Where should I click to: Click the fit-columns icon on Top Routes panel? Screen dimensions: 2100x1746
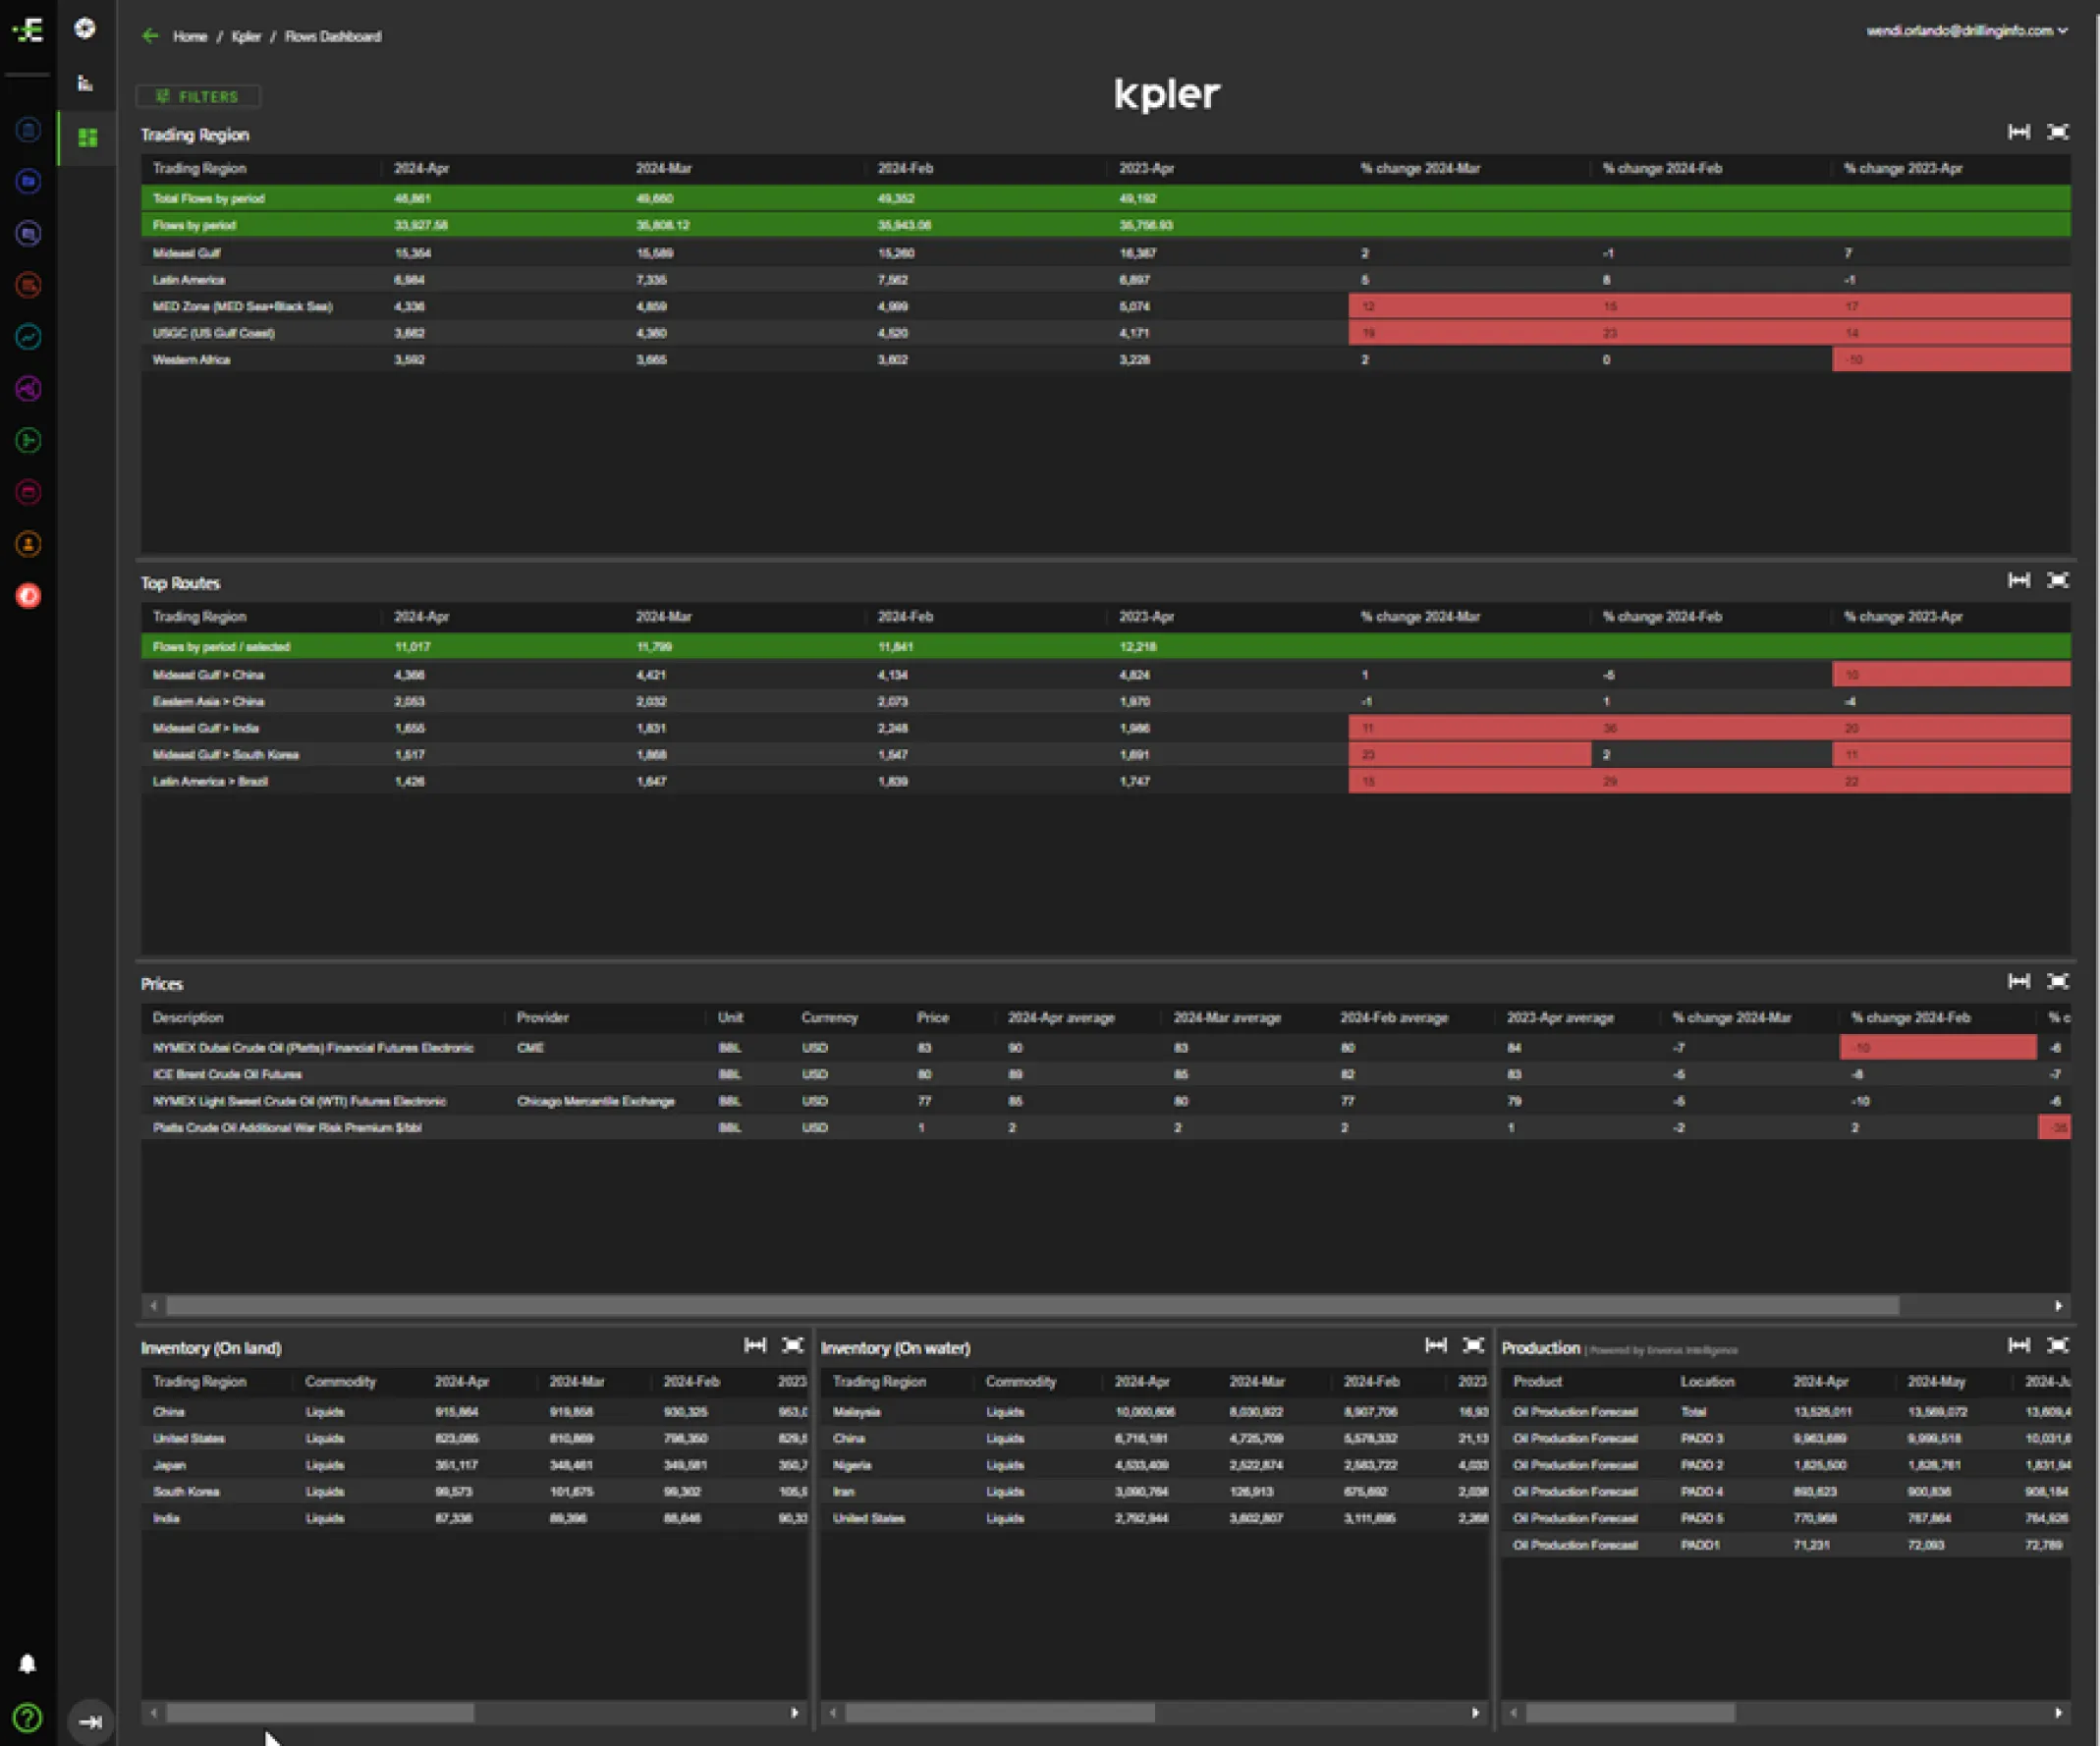tap(2019, 580)
